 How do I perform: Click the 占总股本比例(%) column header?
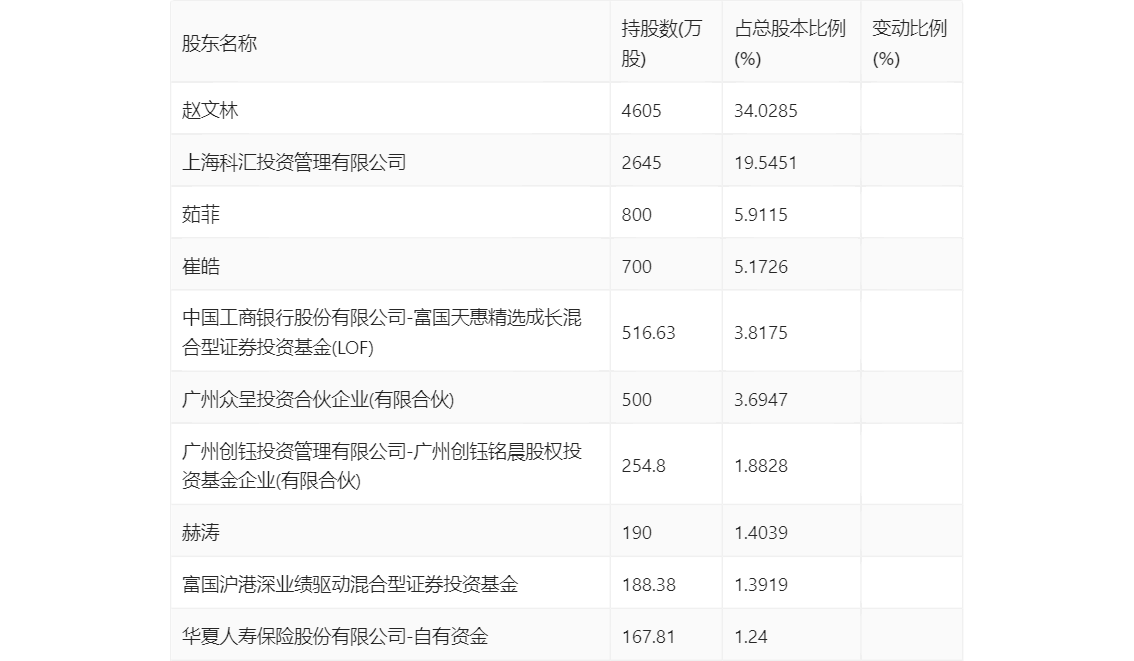[790, 43]
